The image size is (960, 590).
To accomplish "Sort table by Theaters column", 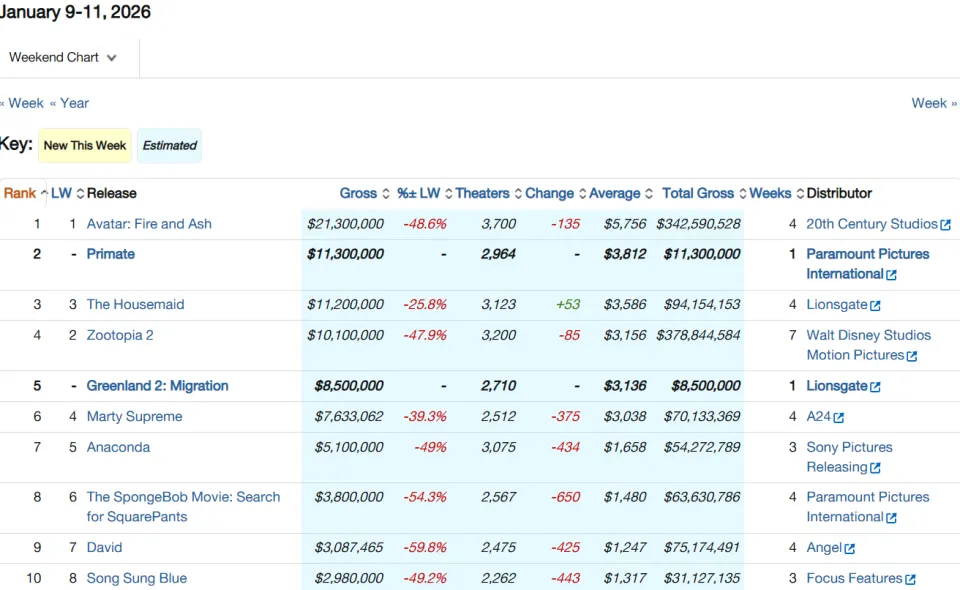I will point(489,193).
